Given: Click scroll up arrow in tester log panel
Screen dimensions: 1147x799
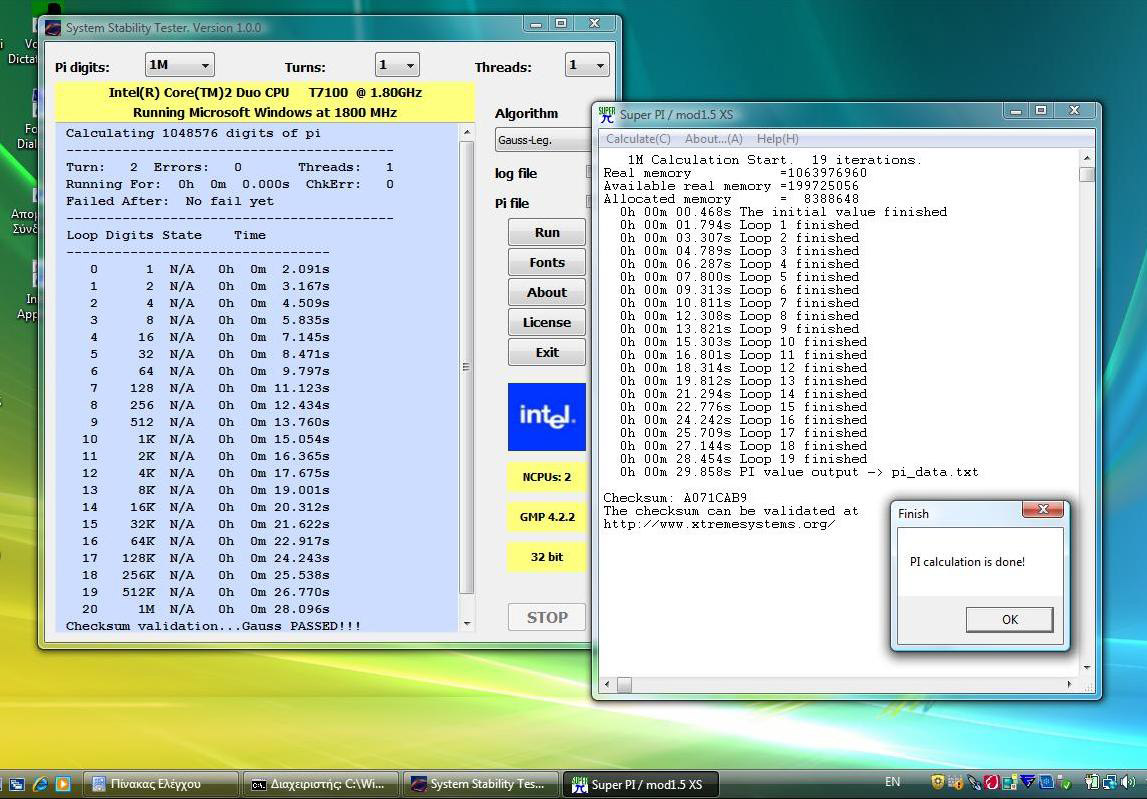Looking at the screenshot, I should tap(466, 132).
